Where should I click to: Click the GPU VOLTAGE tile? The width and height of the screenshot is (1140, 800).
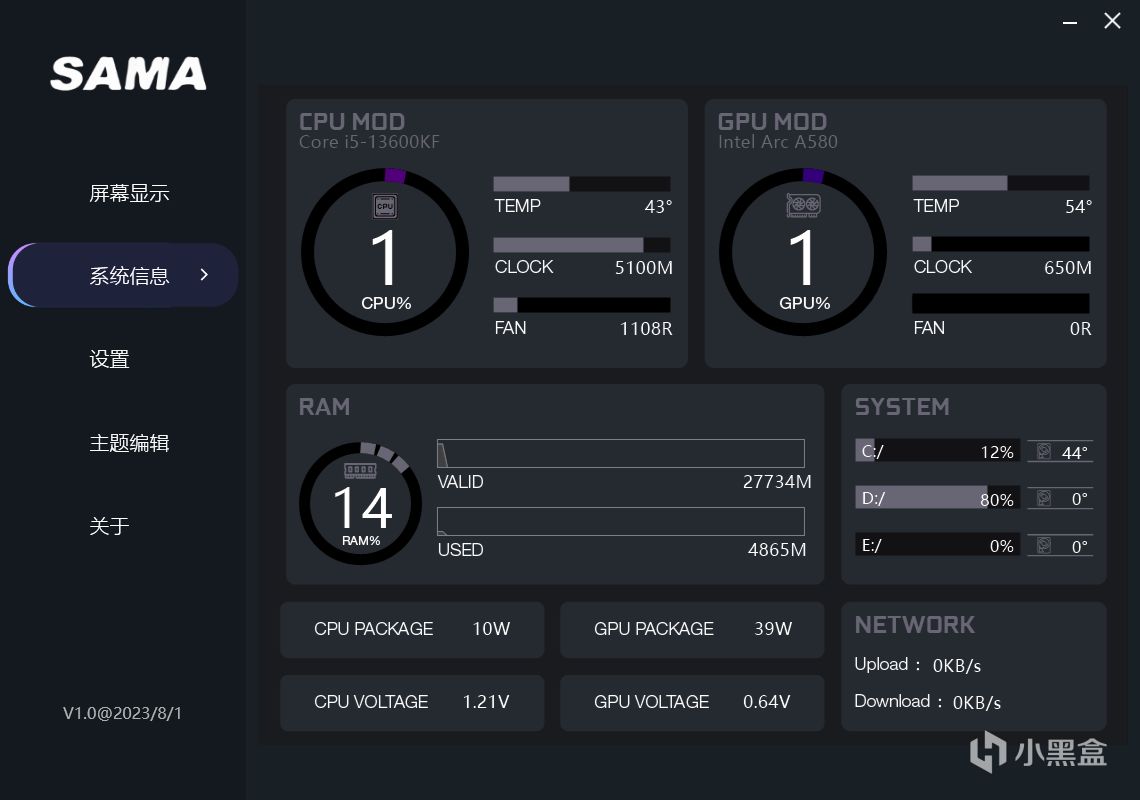[x=692, y=702]
